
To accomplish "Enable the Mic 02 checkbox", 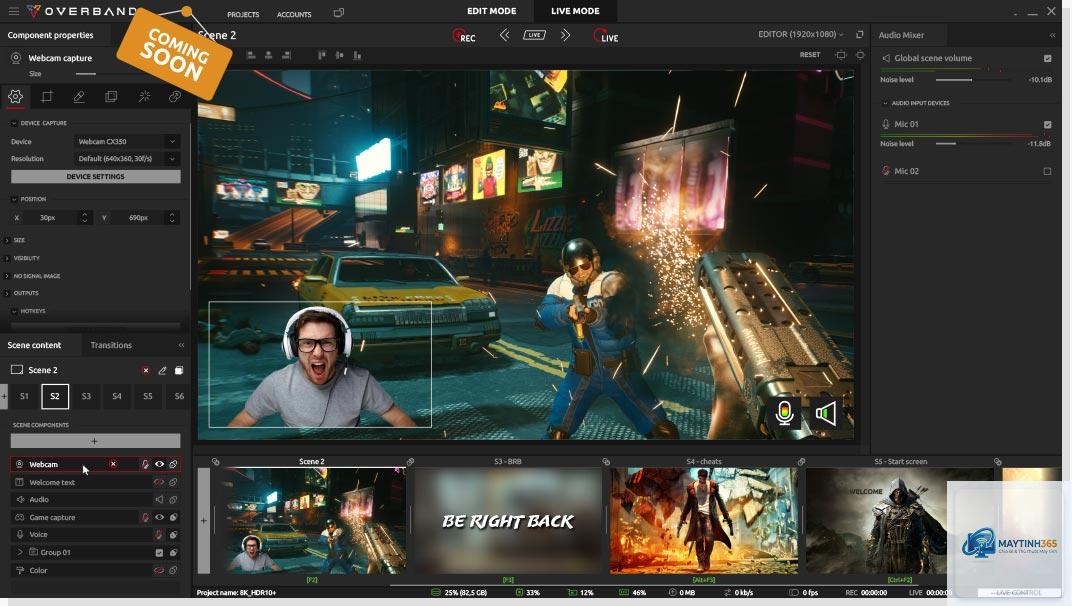I will pos(1047,171).
